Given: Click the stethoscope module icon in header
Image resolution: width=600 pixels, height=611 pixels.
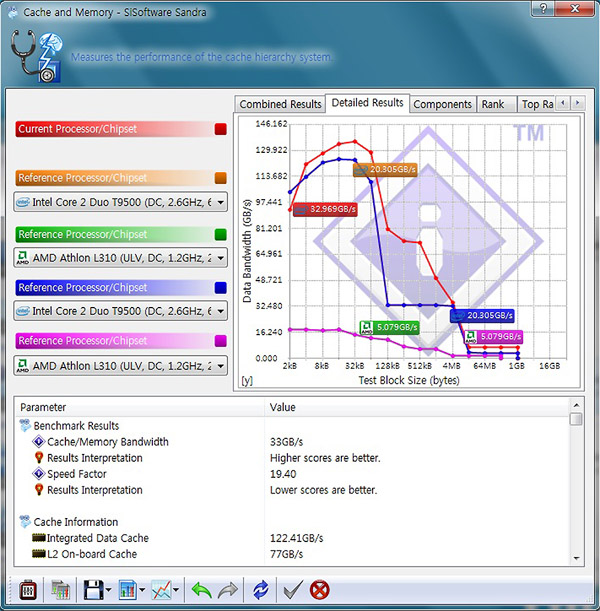Looking at the screenshot, I should pyautogui.click(x=36, y=56).
